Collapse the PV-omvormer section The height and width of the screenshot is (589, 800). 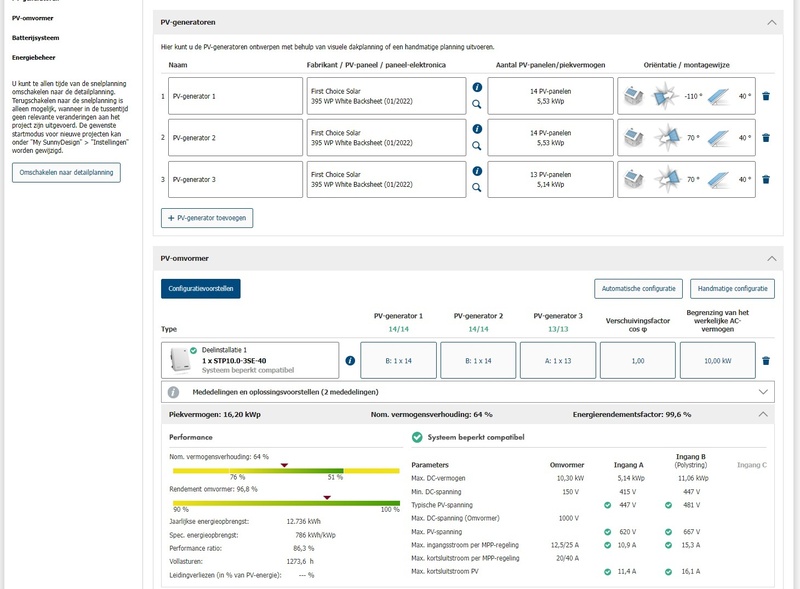771,258
